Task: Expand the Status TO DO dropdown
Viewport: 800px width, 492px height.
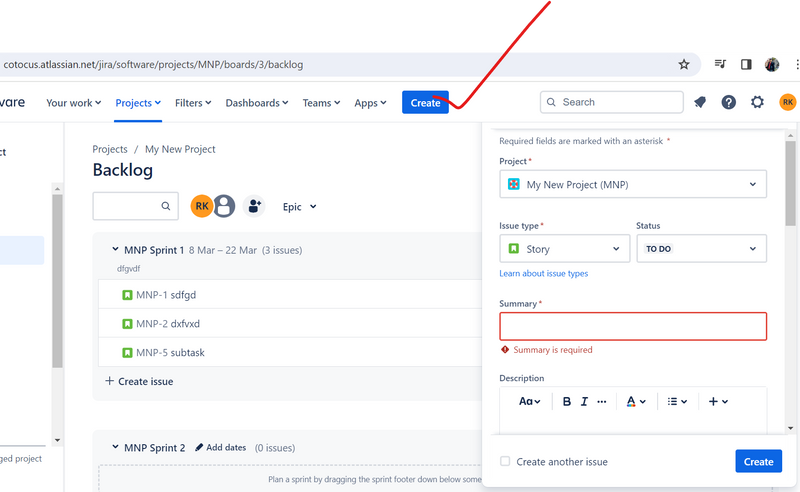Action: point(701,249)
